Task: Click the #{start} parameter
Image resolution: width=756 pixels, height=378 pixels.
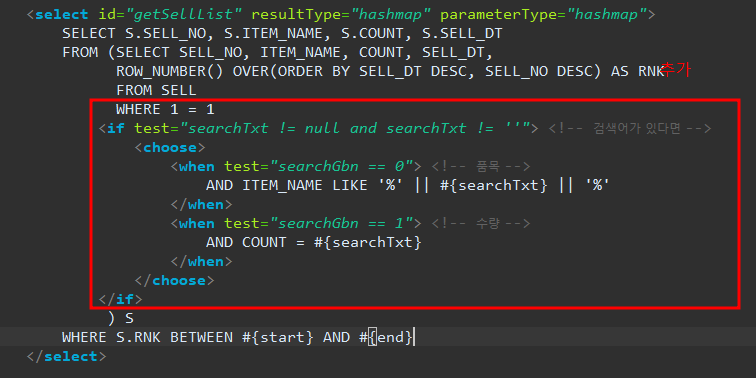Action: point(277,337)
